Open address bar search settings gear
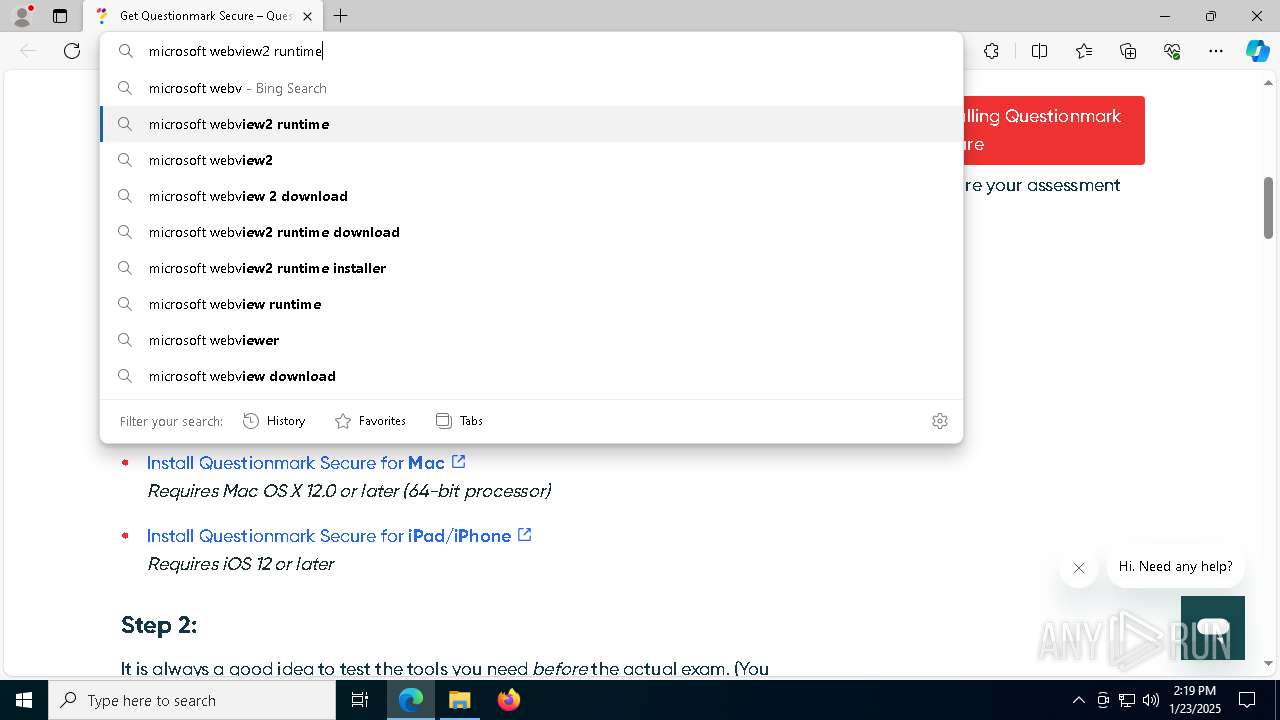The width and height of the screenshot is (1280, 720). click(940, 421)
